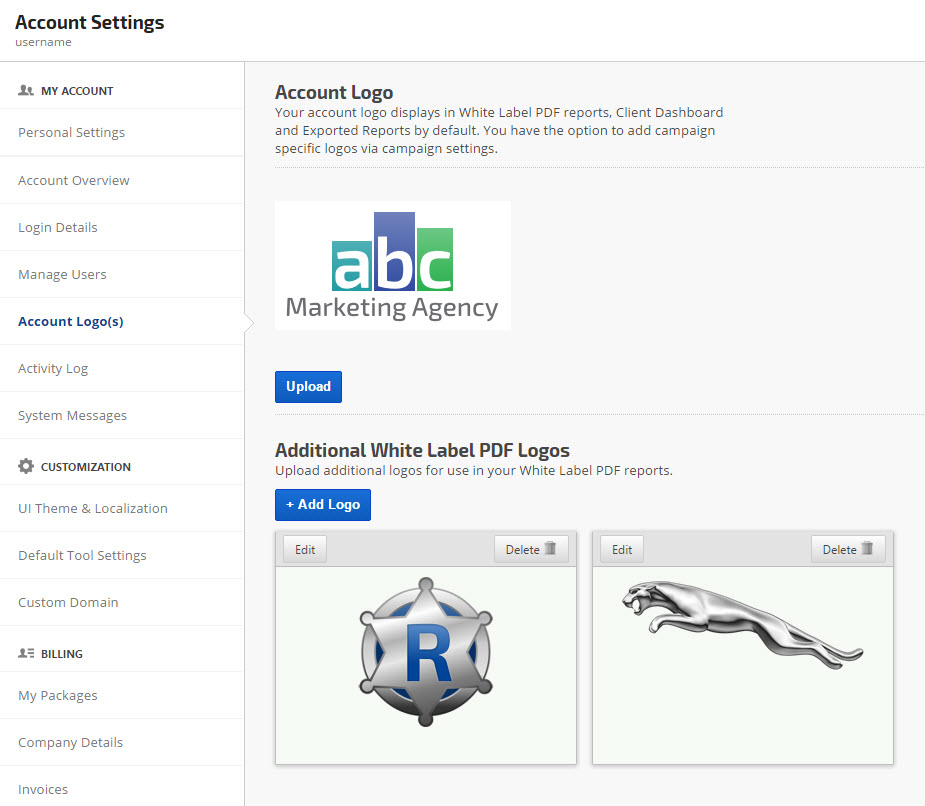
Task: Edit the sheriff star R logo
Action: click(305, 549)
